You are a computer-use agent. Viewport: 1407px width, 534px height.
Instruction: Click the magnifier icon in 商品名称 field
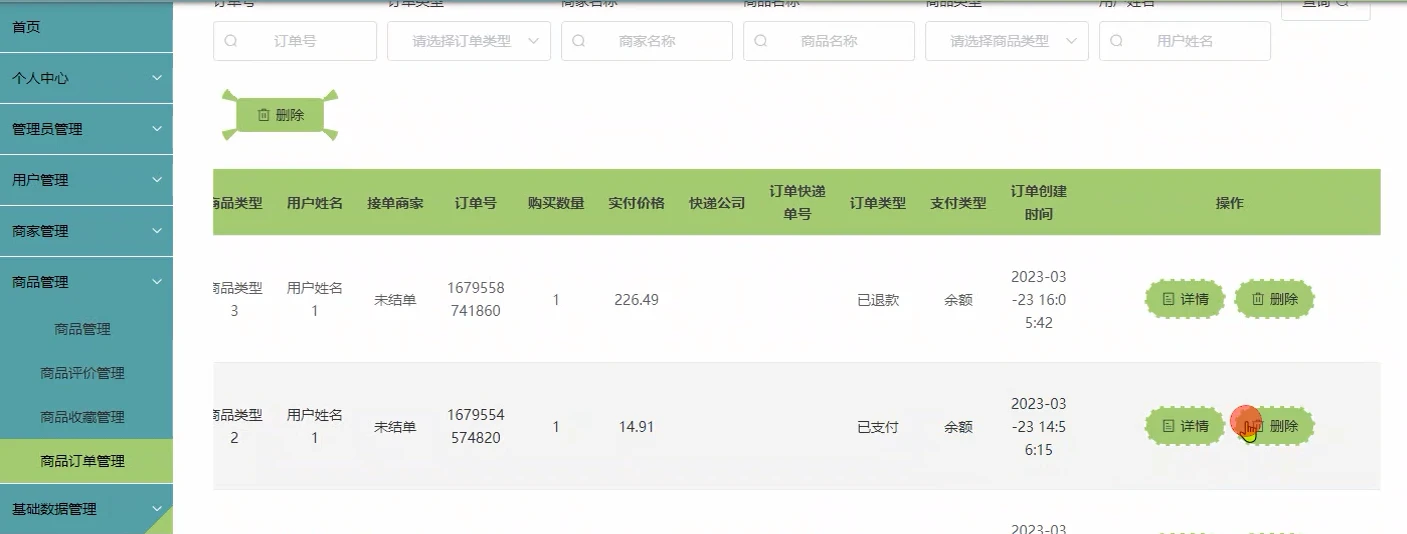point(761,41)
